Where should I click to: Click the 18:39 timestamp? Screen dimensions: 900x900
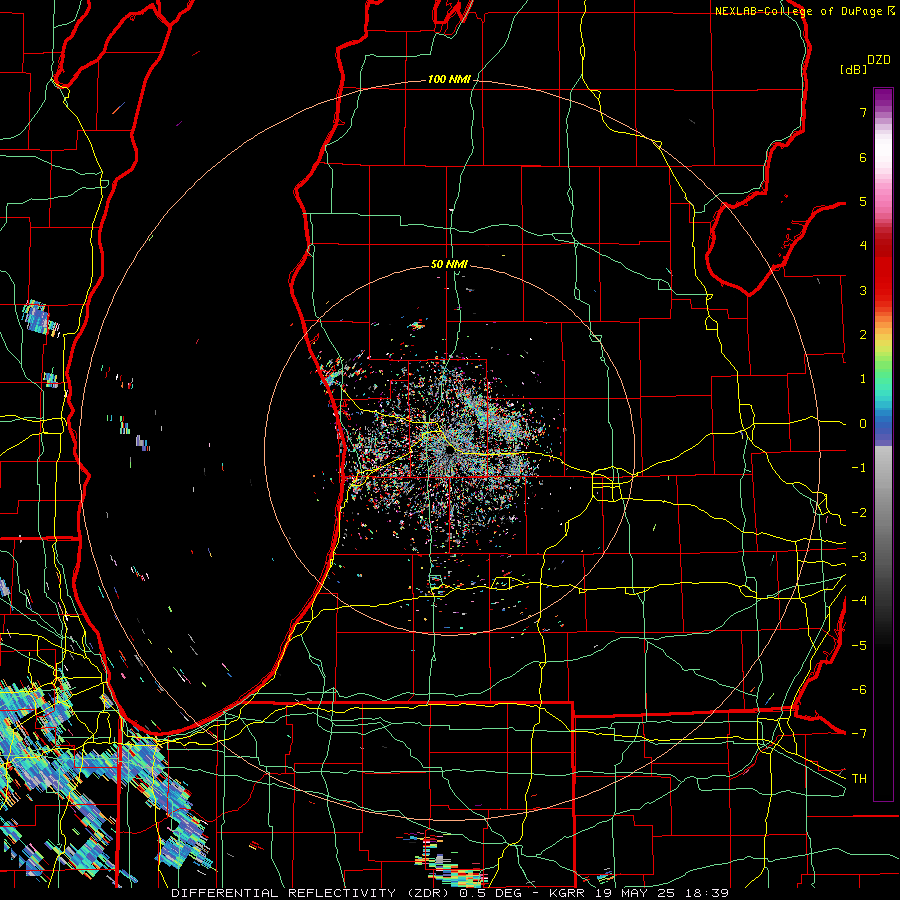tap(709, 893)
